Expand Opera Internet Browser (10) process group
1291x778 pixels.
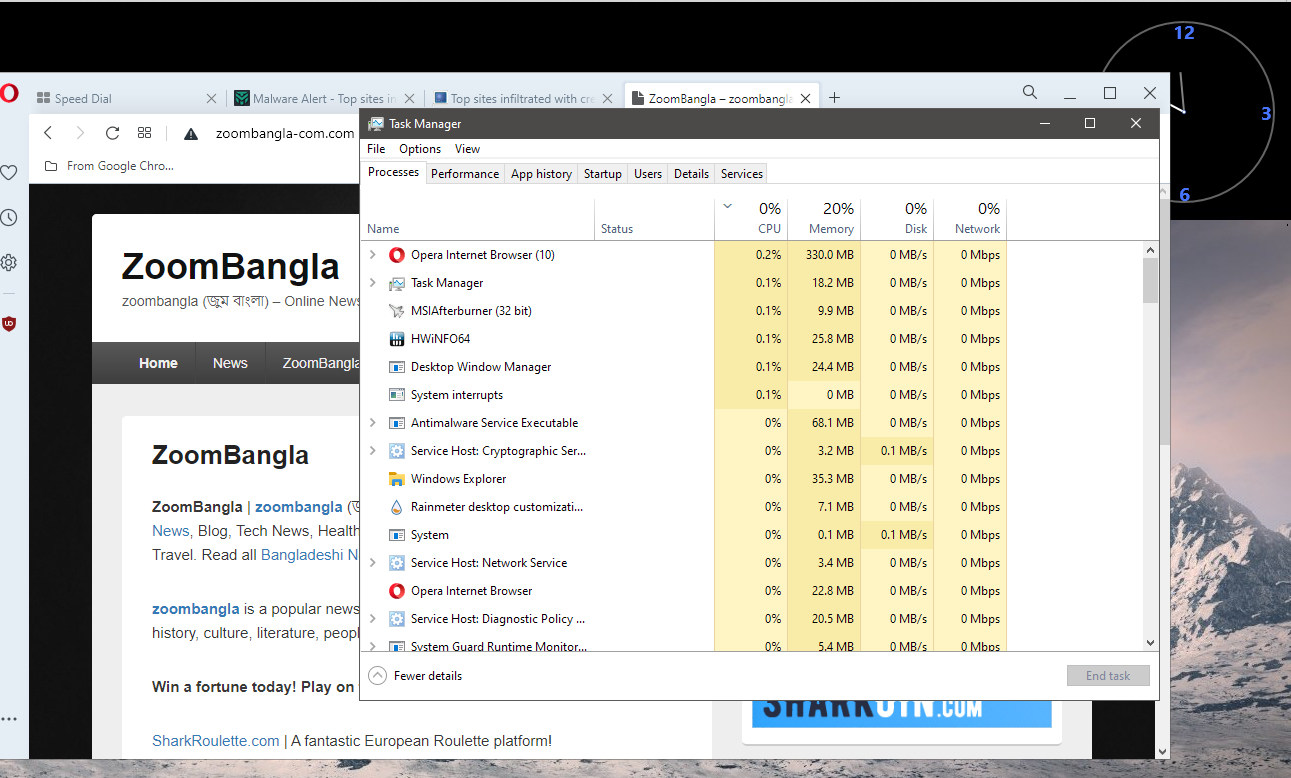[373, 255]
